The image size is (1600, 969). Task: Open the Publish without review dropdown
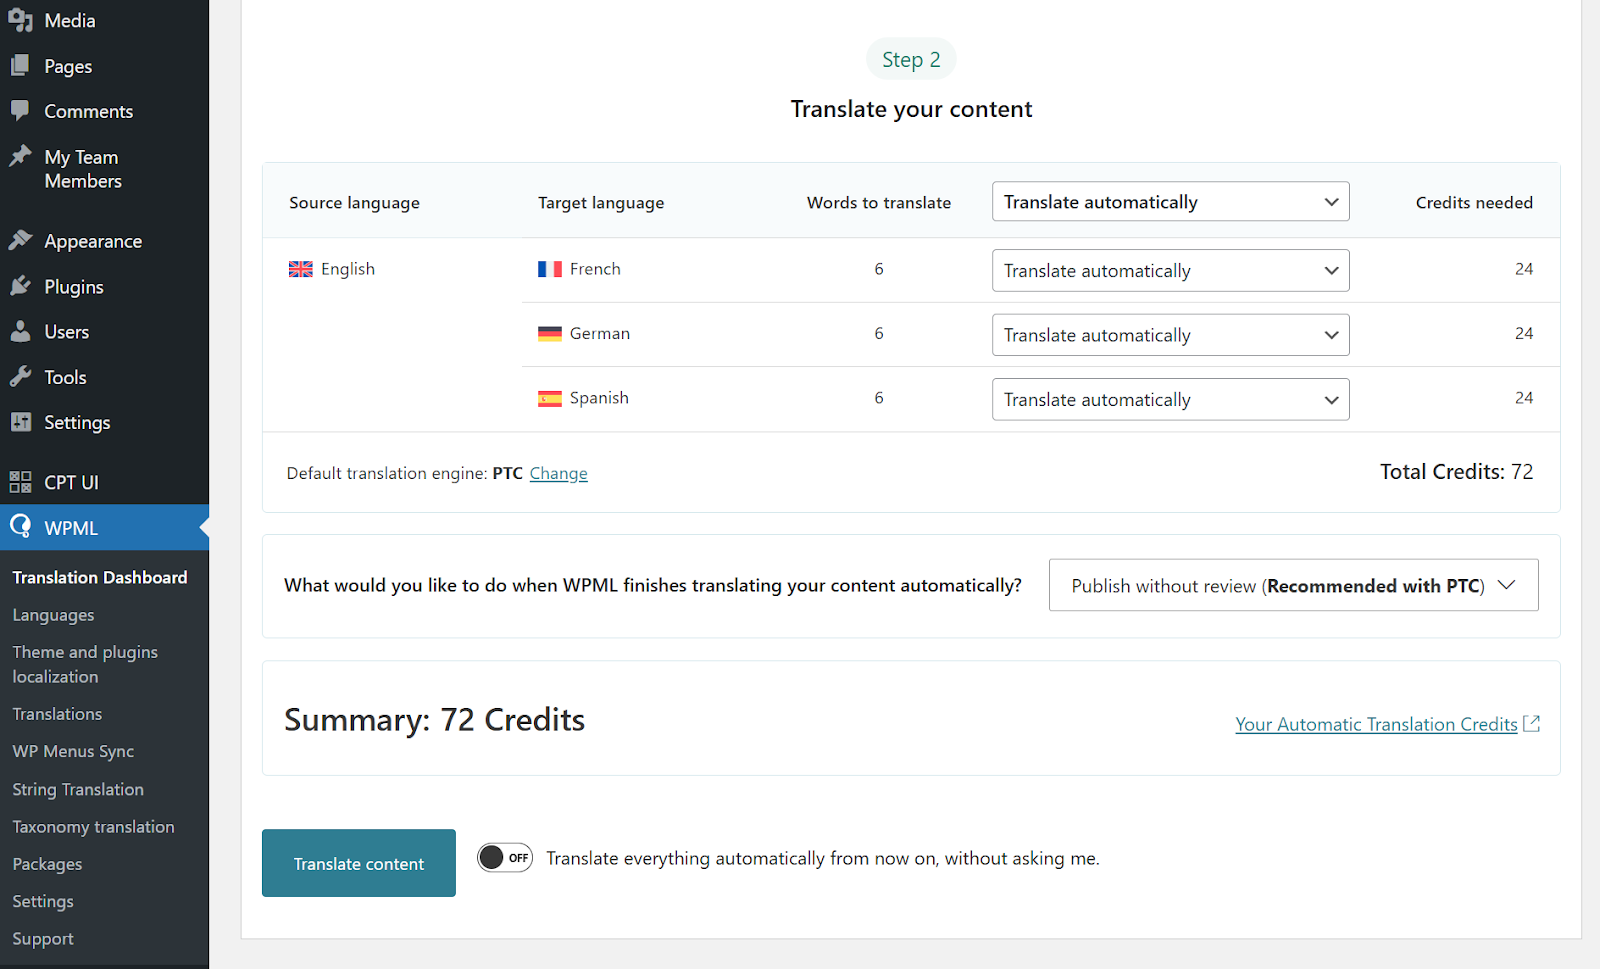(x=1293, y=586)
